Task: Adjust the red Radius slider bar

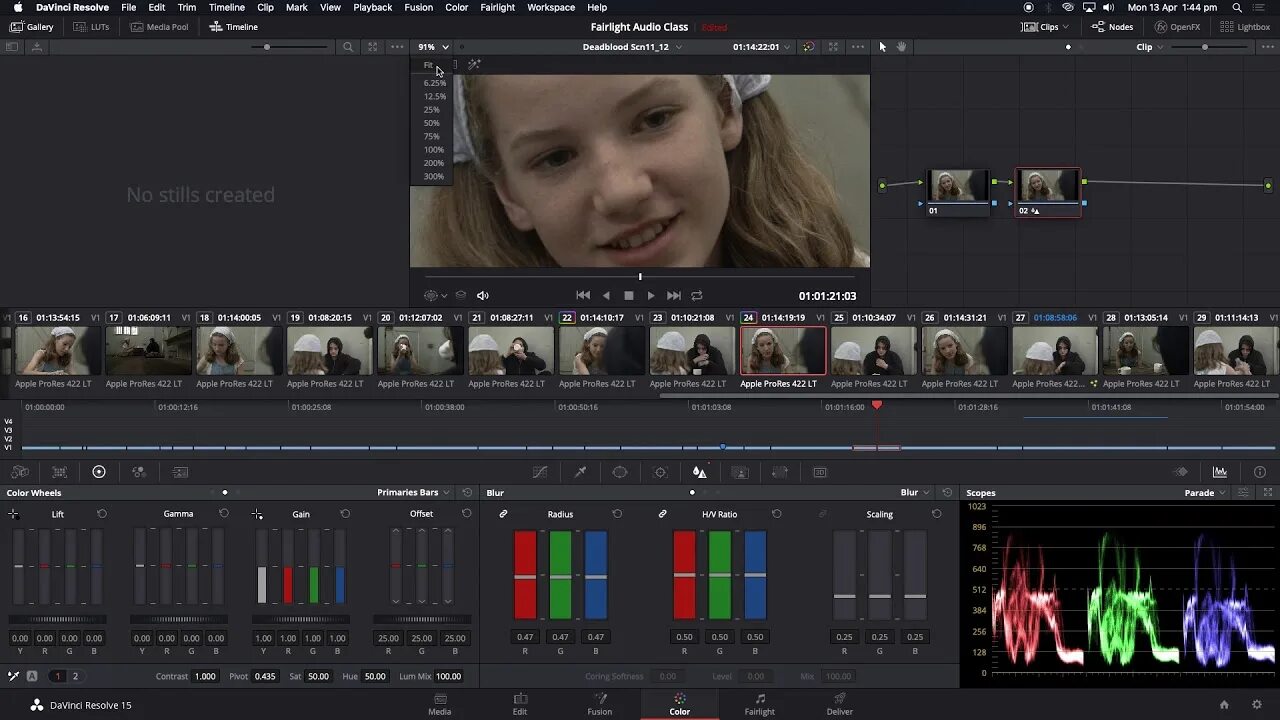Action: (x=525, y=575)
